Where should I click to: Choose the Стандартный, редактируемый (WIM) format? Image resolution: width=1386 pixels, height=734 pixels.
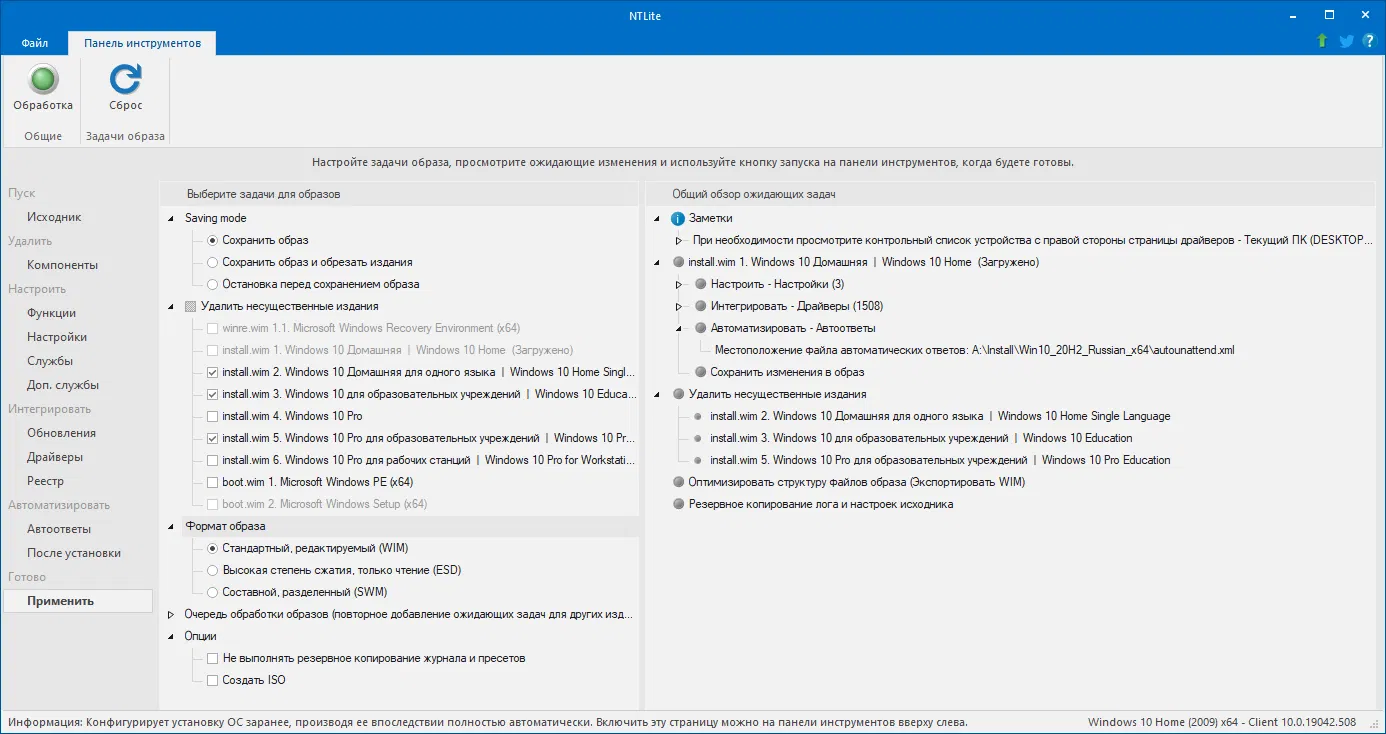point(212,548)
